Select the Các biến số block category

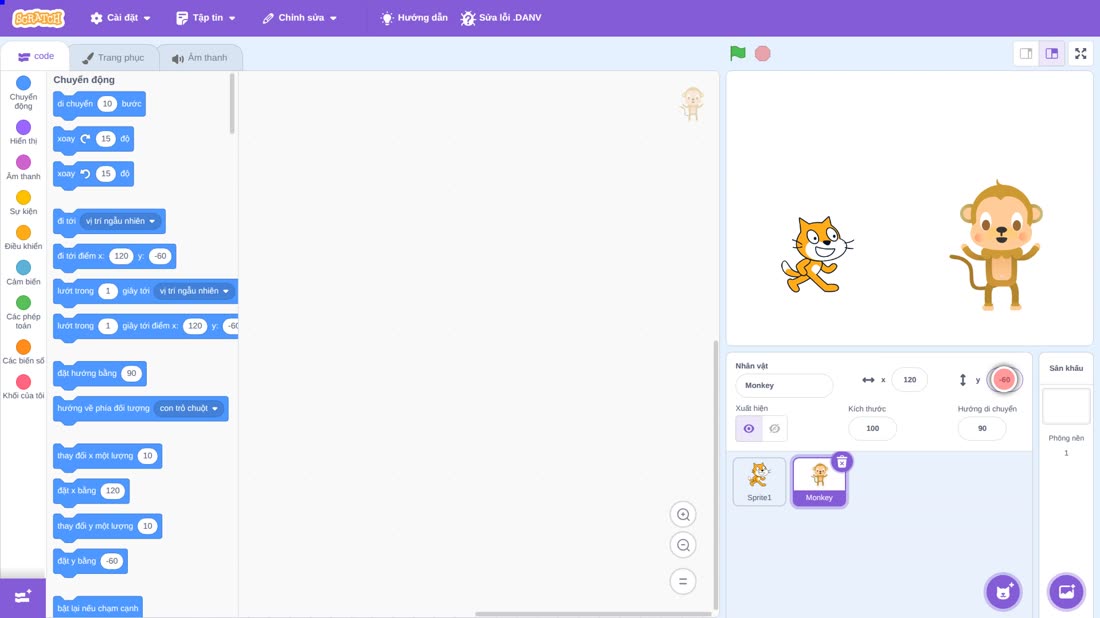pyautogui.click(x=23, y=352)
